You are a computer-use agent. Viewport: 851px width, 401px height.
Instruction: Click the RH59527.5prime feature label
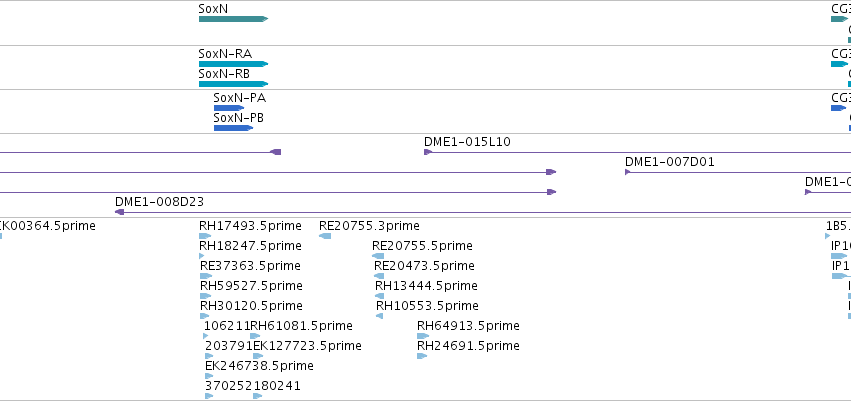point(251,285)
